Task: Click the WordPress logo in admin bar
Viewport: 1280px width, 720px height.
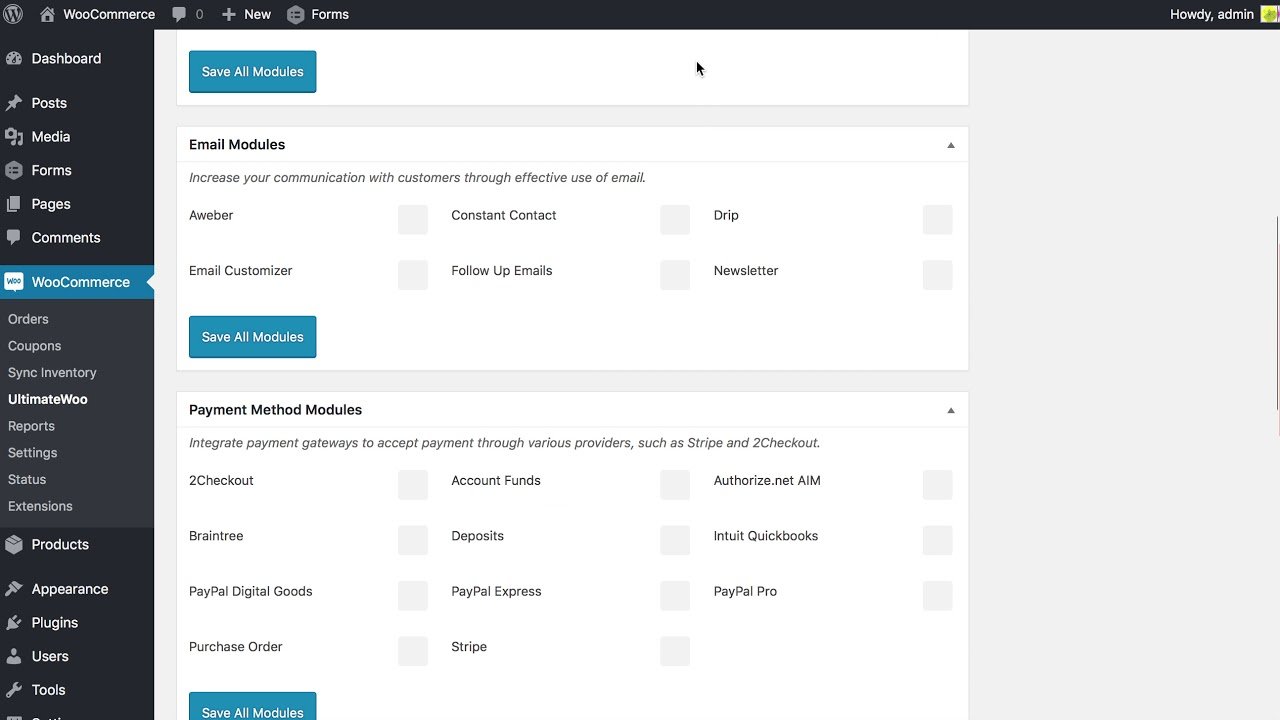Action: coord(14,14)
